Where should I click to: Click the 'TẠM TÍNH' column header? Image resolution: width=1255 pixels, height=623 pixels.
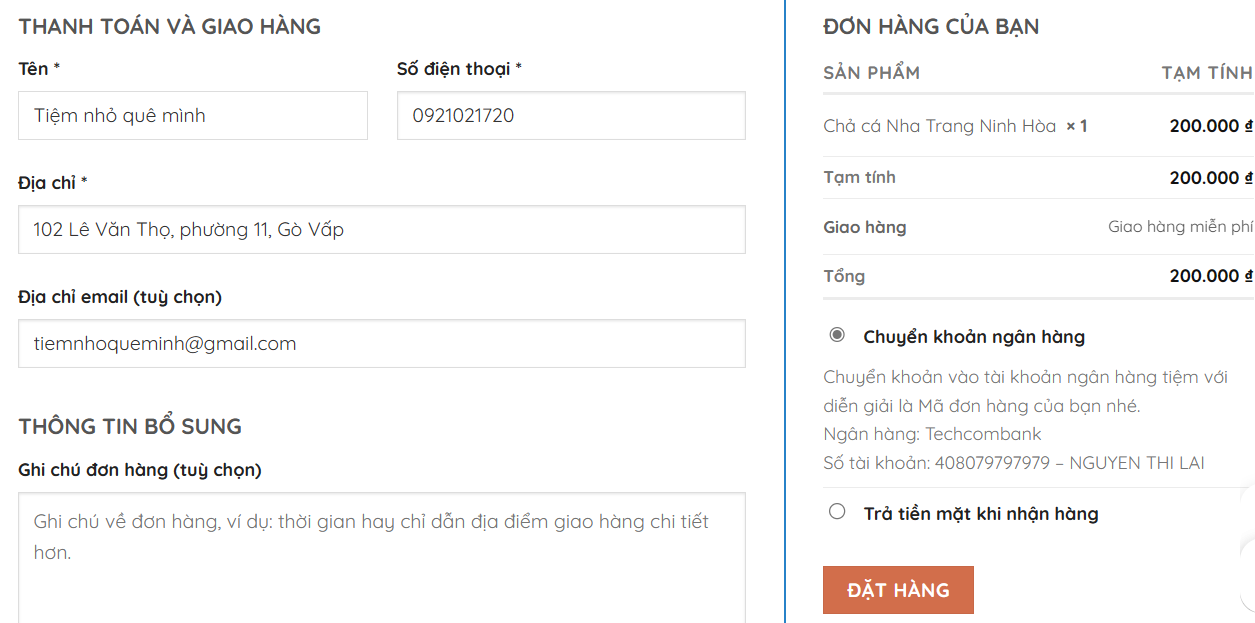point(1207,73)
